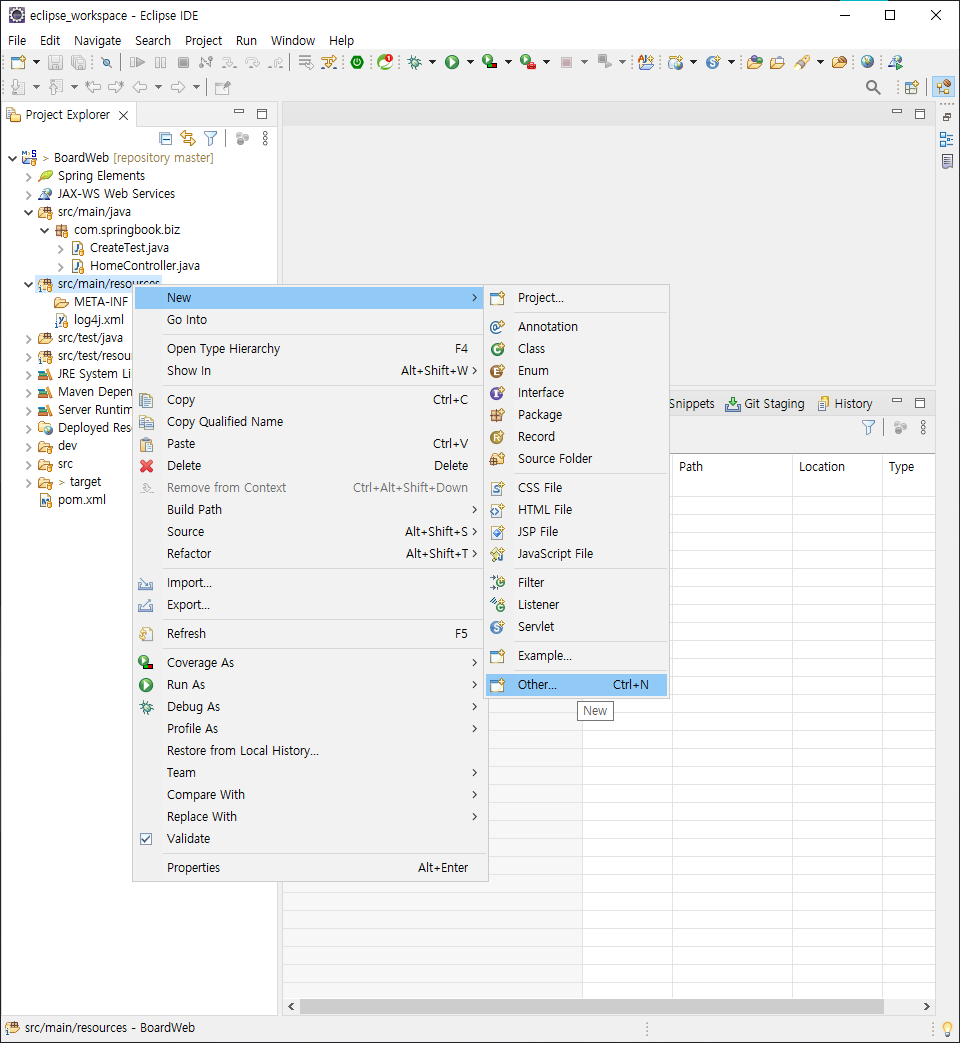
Task: Expand JAX-WS Web Services node
Action: [x=28, y=194]
